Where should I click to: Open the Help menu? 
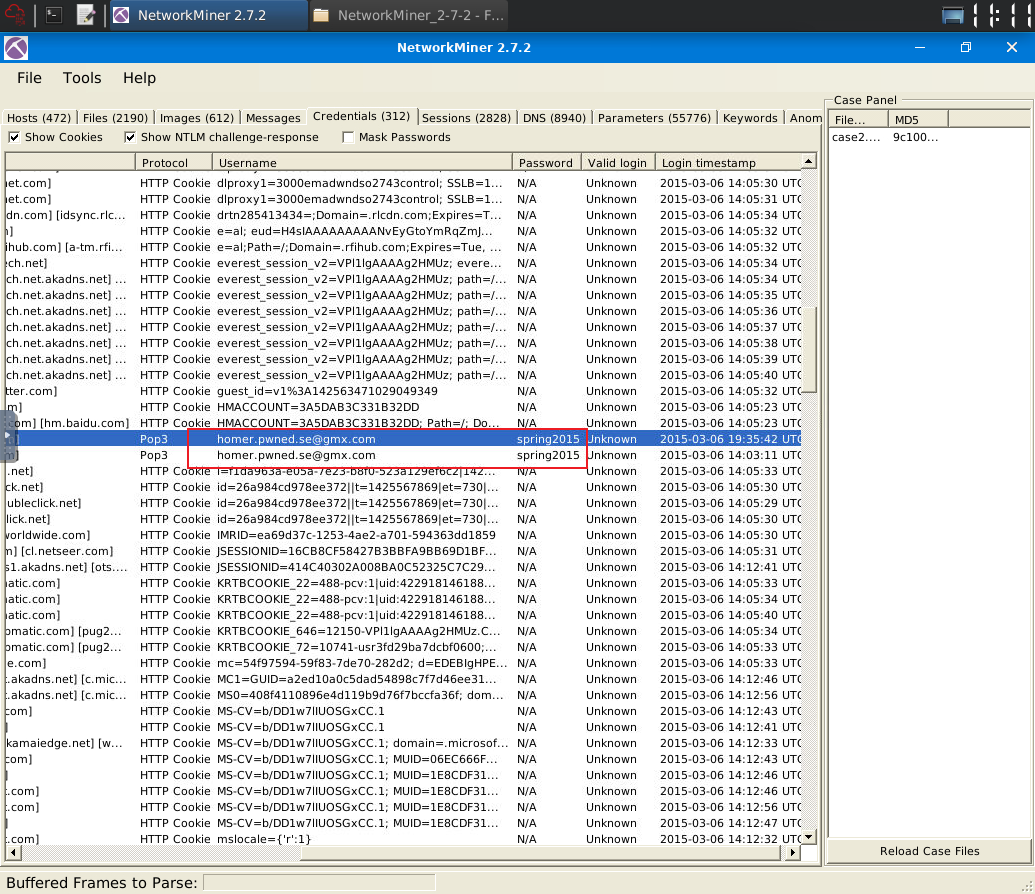tap(139, 78)
